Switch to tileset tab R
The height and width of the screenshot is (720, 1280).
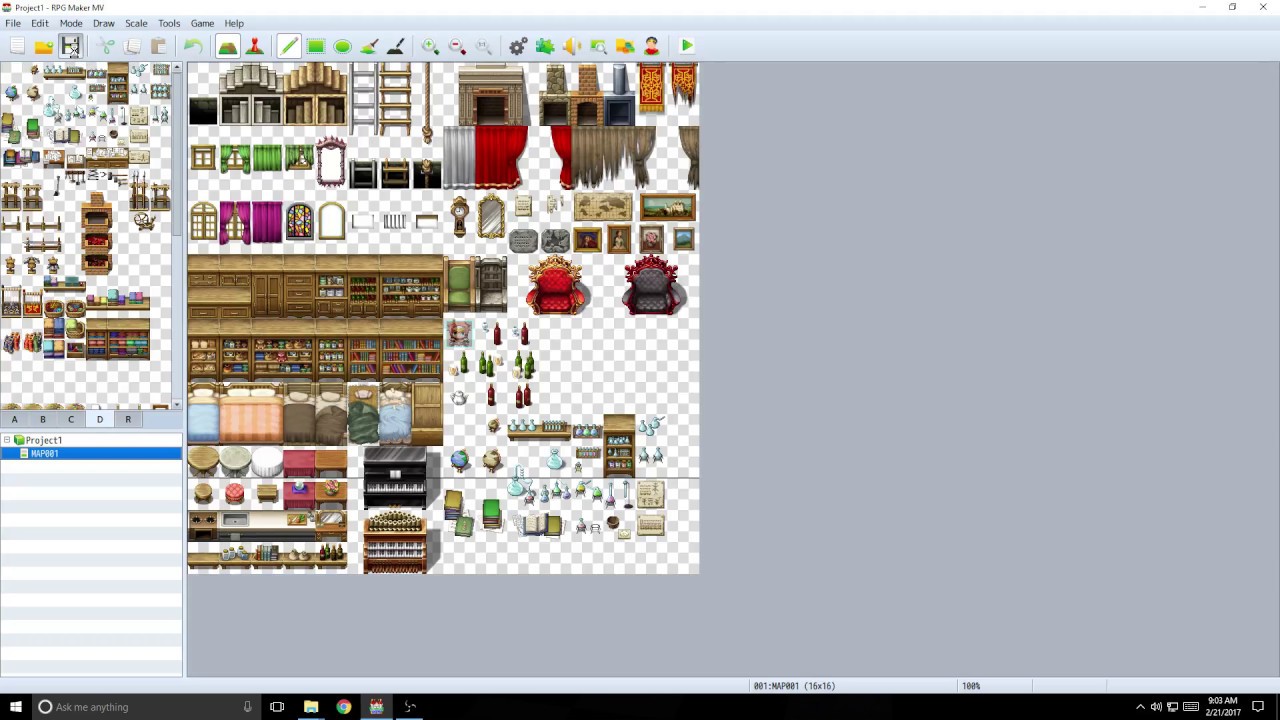(x=127, y=420)
